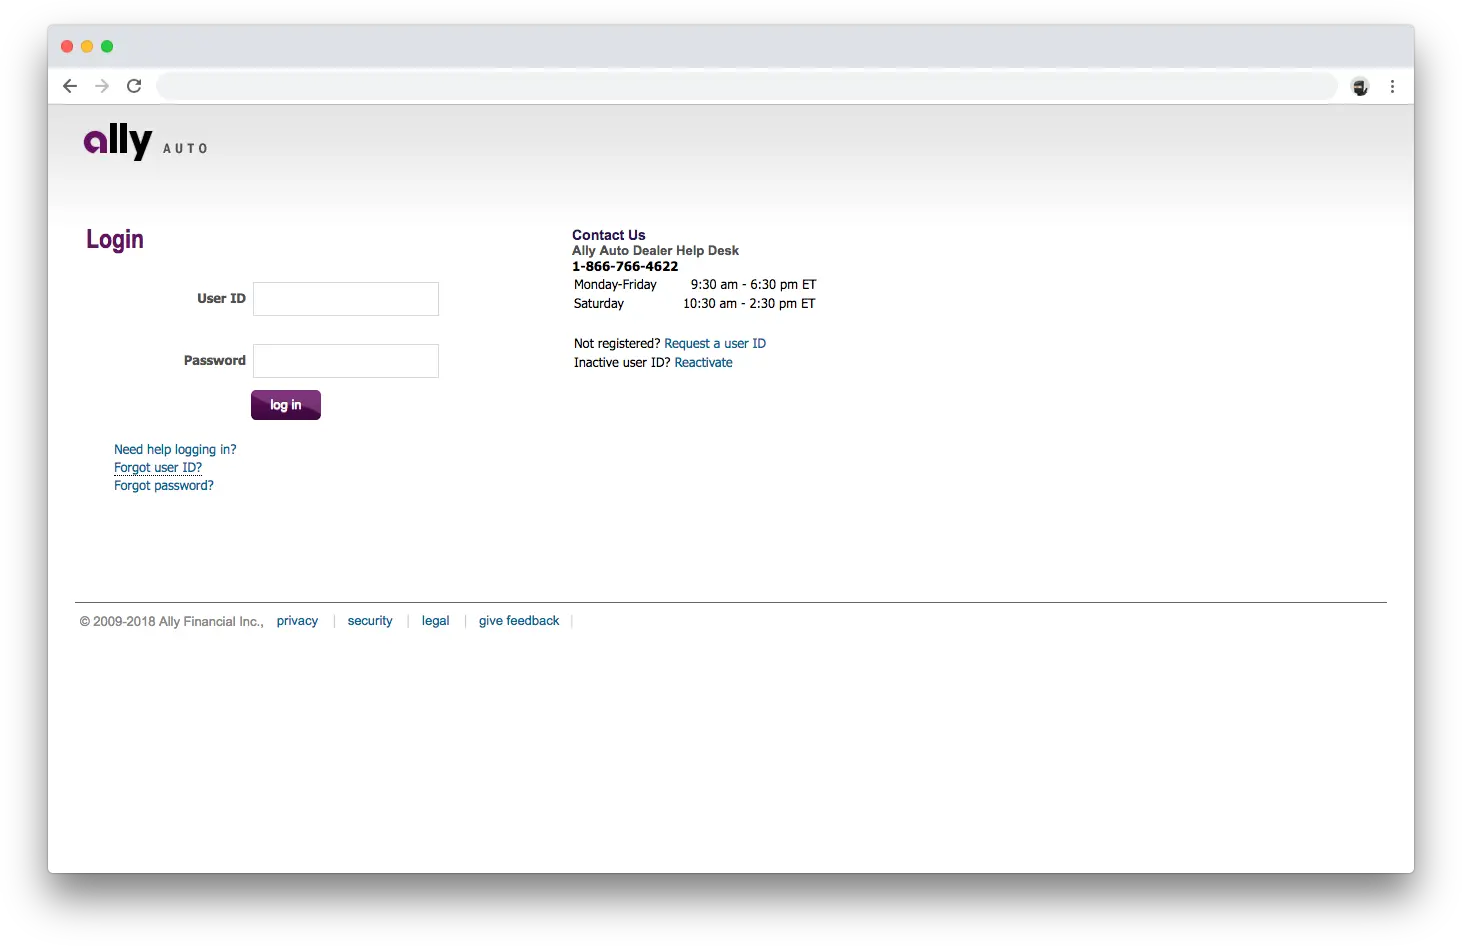1462x946 pixels.
Task: Open the Forgot password page
Action: (x=163, y=485)
